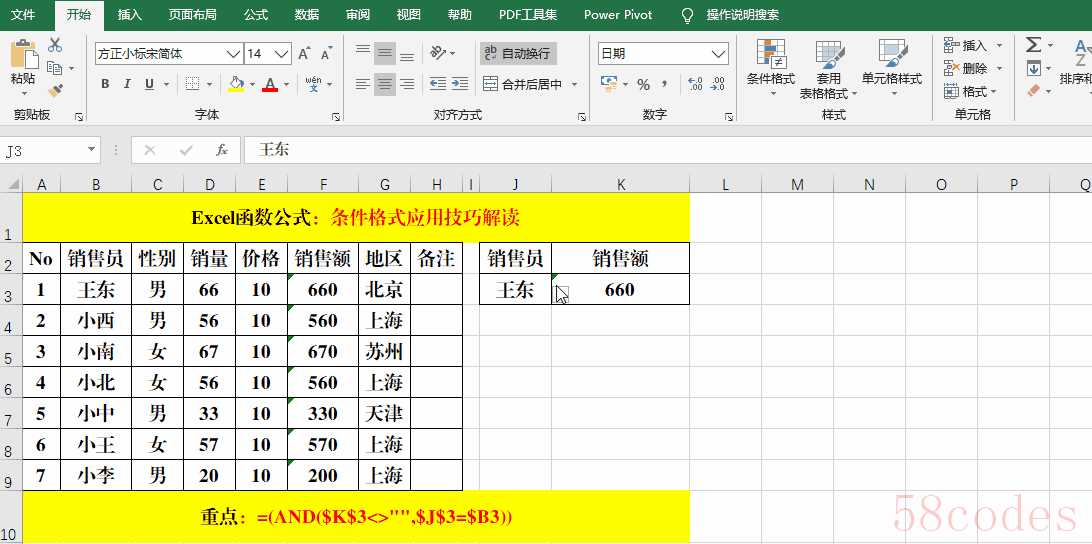Click the wén phonetic guide icon
This screenshot has width=1092, height=544.
click(x=313, y=84)
